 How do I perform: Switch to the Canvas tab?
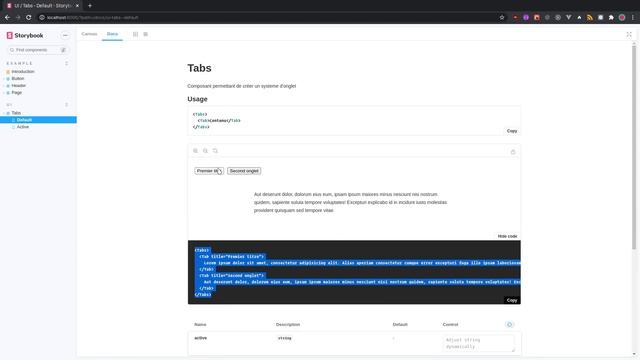coord(89,34)
